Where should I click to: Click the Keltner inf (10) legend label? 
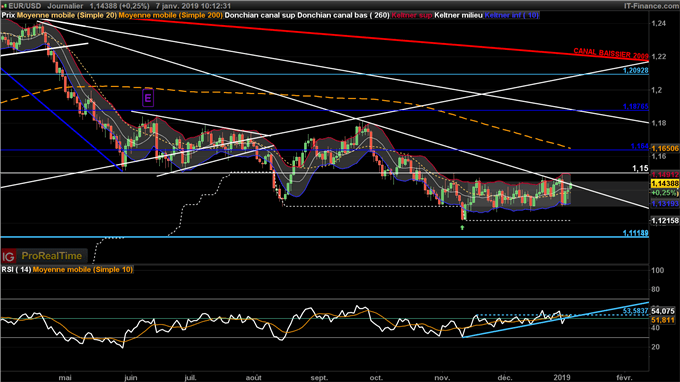click(512, 15)
